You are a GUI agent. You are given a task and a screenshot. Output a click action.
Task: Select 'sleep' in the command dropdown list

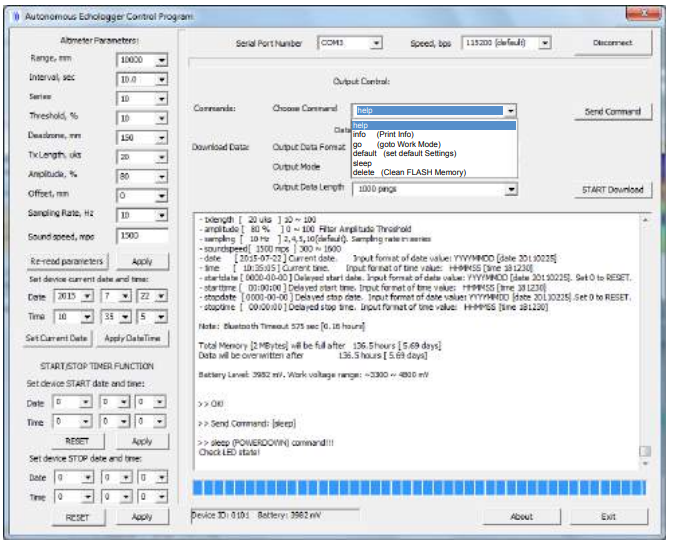tap(363, 162)
